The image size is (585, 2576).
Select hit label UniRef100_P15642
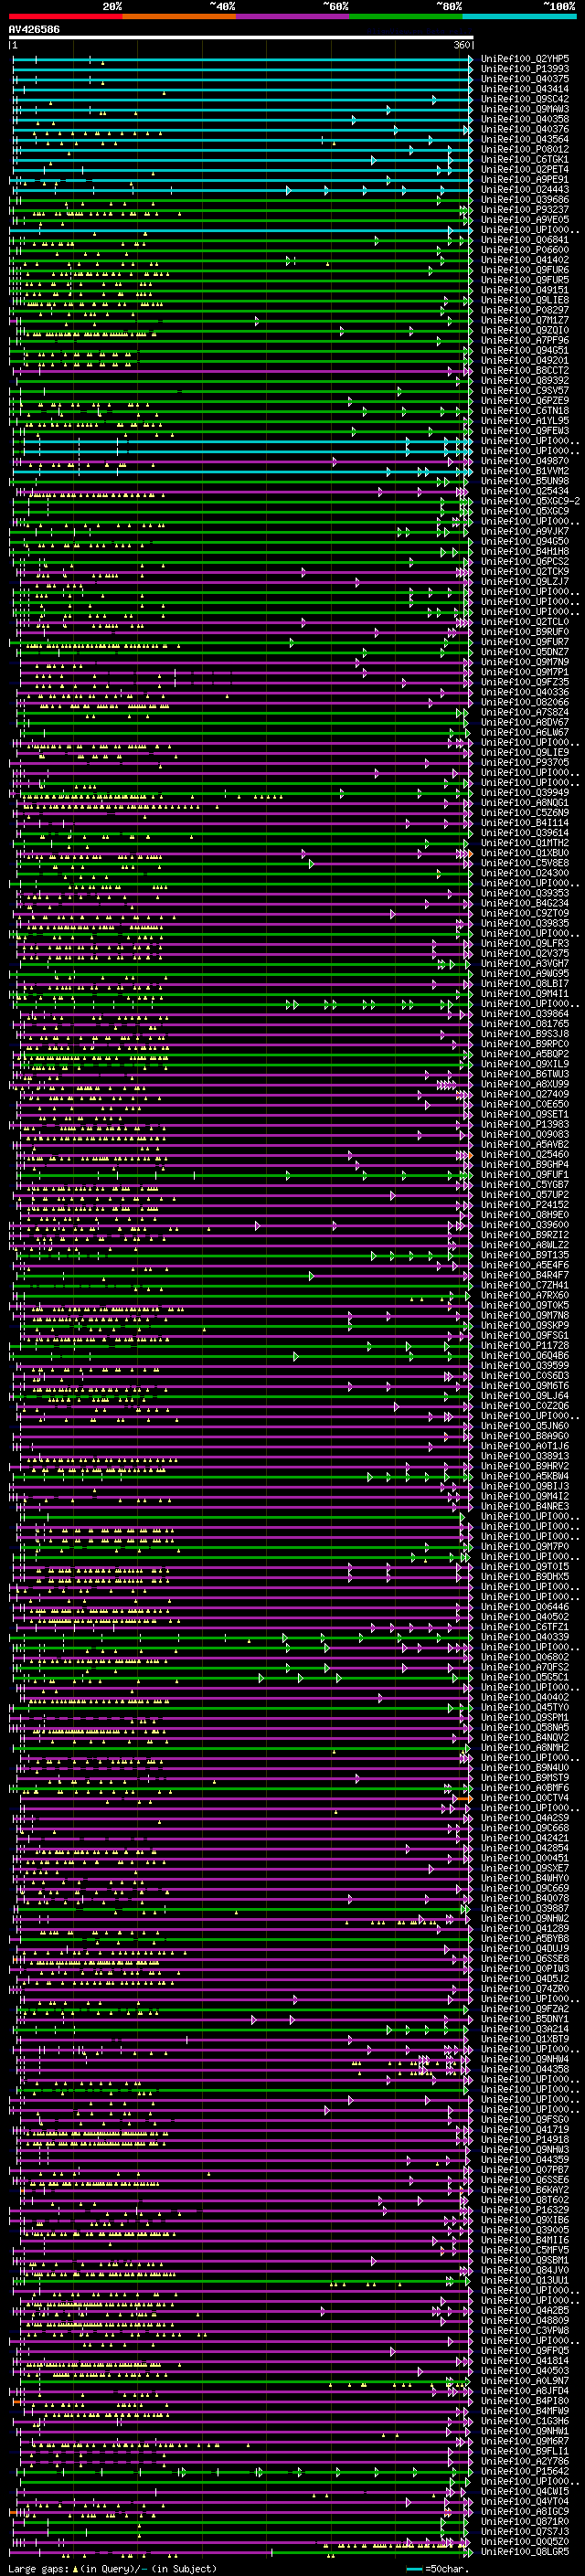point(525,2471)
